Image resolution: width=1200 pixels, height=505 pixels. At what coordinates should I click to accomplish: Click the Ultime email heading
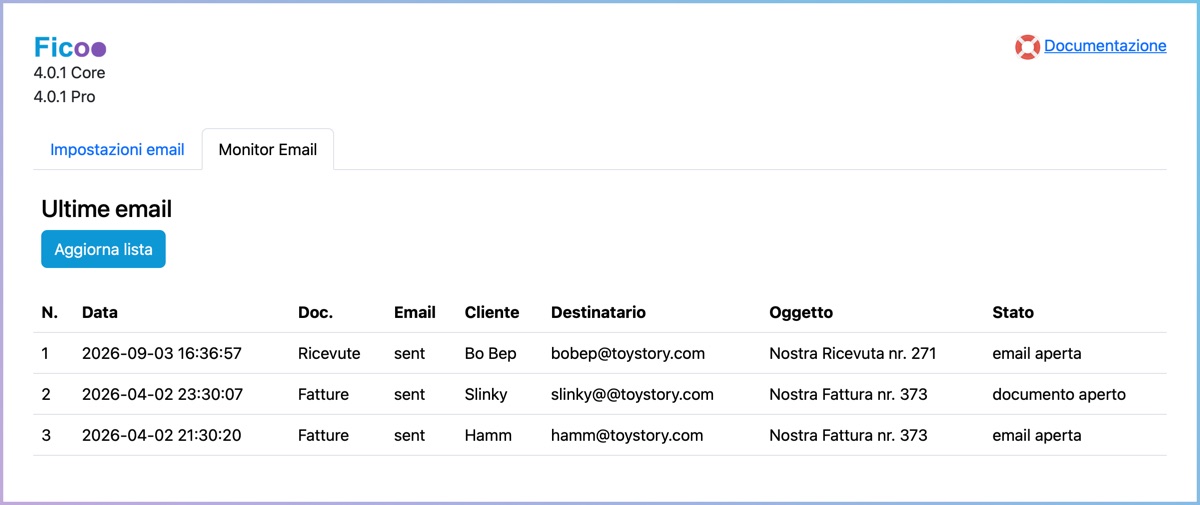click(107, 209)
